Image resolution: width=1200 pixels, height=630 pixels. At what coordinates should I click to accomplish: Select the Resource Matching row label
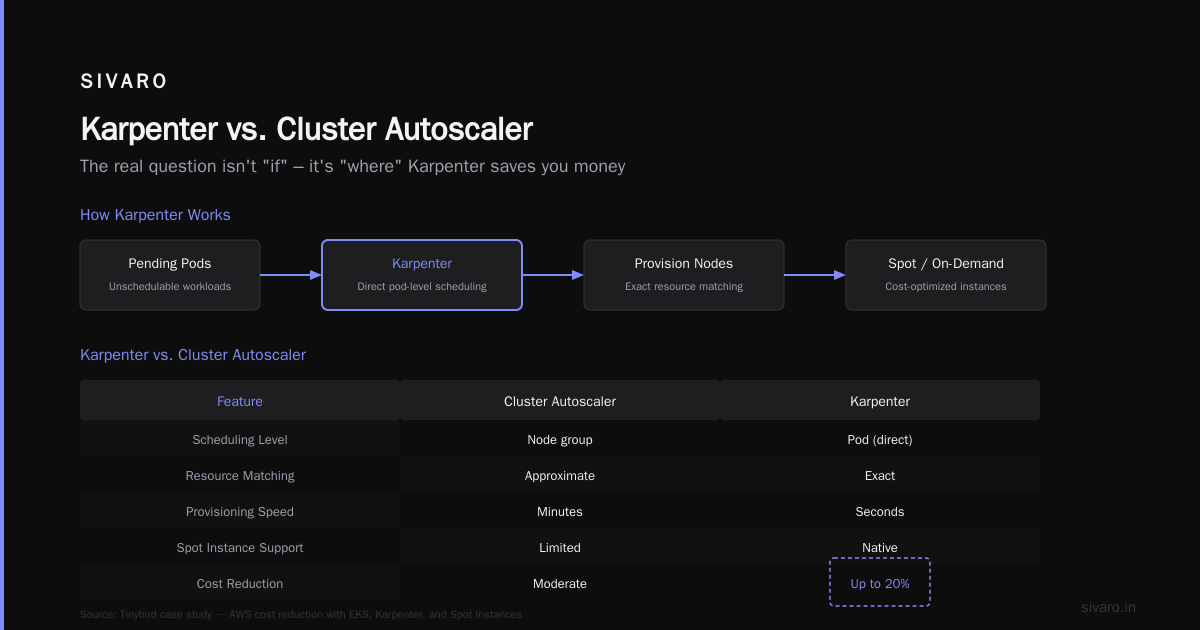click(x=240, y=476)
